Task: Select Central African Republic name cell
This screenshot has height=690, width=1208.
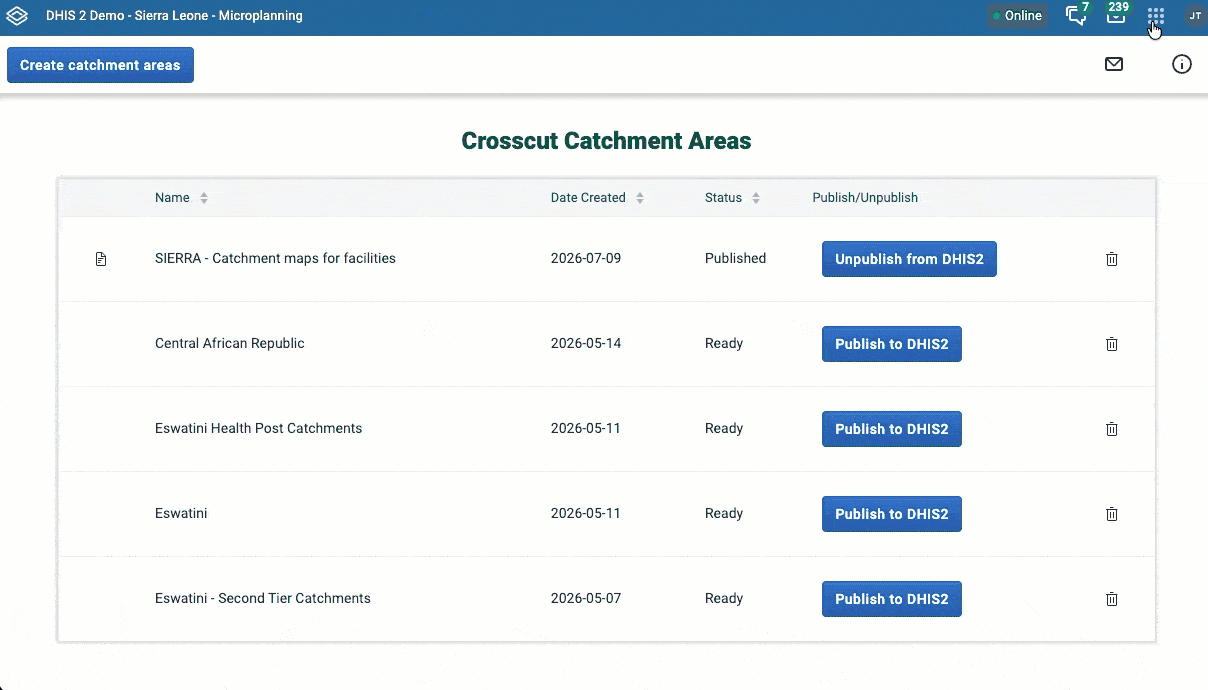Action: 230,343
